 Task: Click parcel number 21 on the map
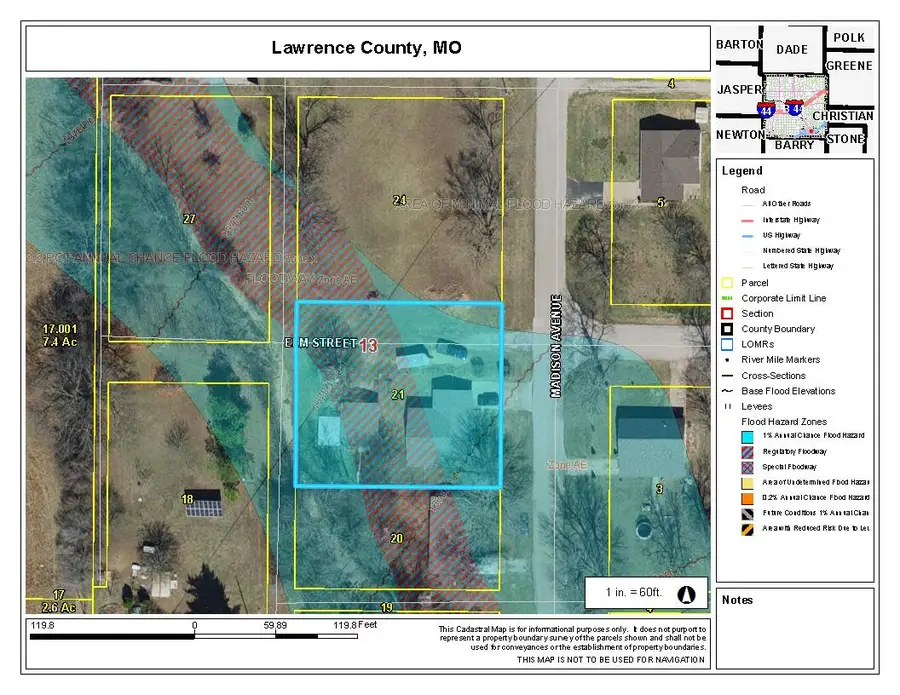(397, 396)
